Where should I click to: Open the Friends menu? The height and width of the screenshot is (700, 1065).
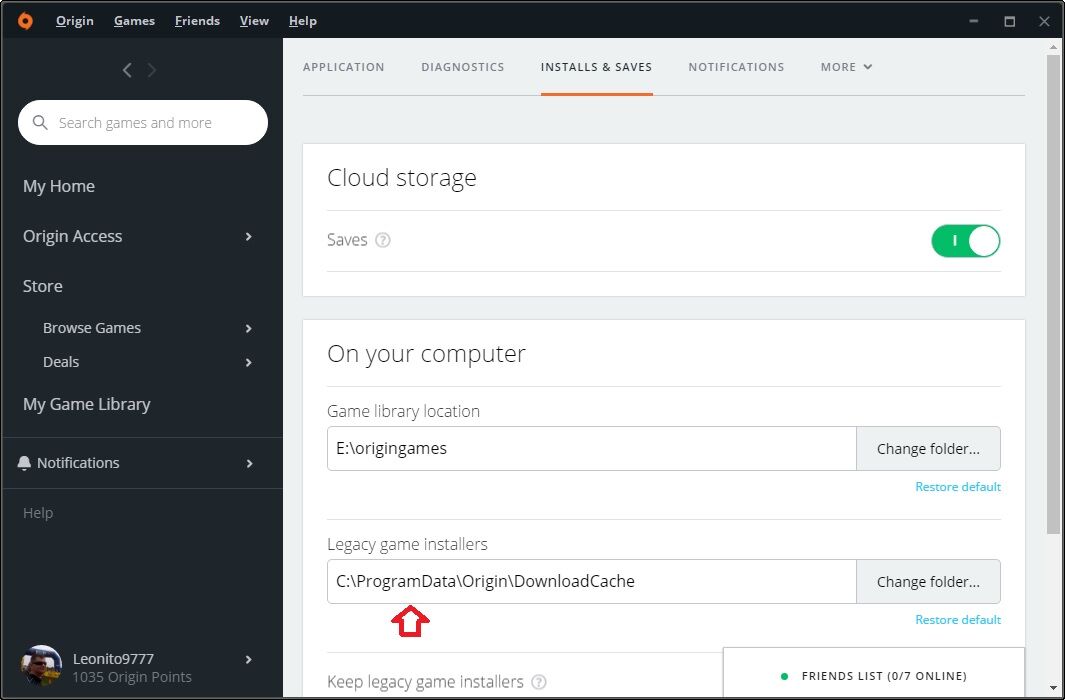point(195,21)
